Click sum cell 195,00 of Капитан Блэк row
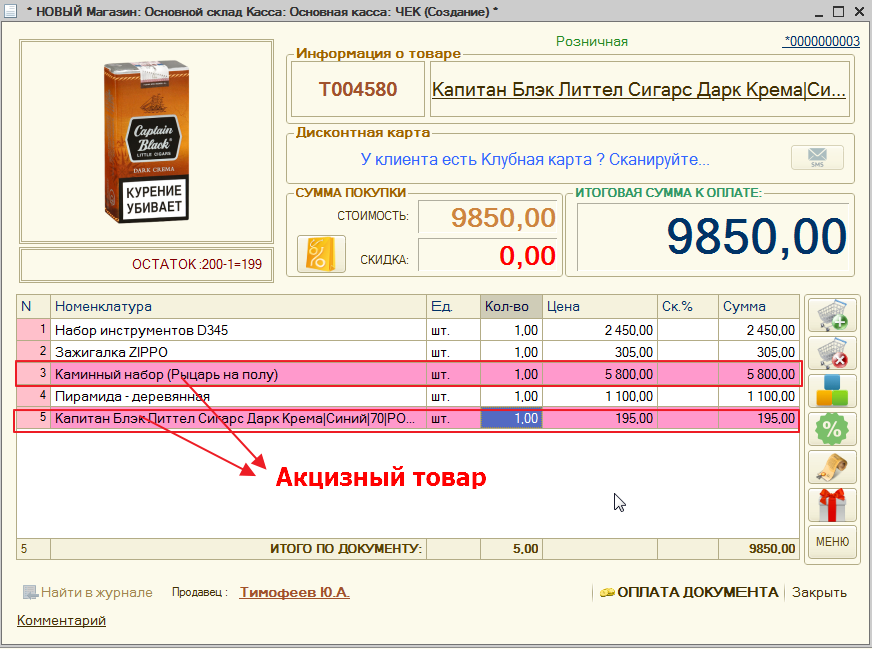Screen dimensions: 872x649 pos(759,418)
